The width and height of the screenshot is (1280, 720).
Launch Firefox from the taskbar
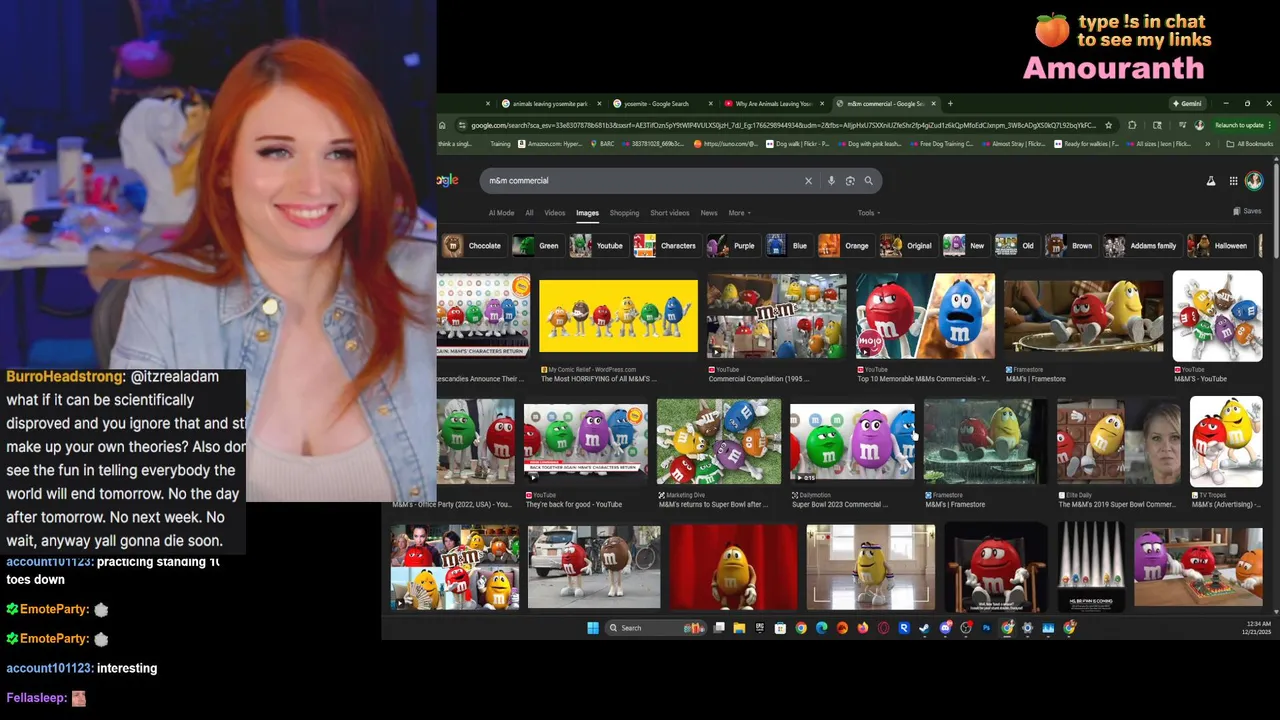pos(862,628)
